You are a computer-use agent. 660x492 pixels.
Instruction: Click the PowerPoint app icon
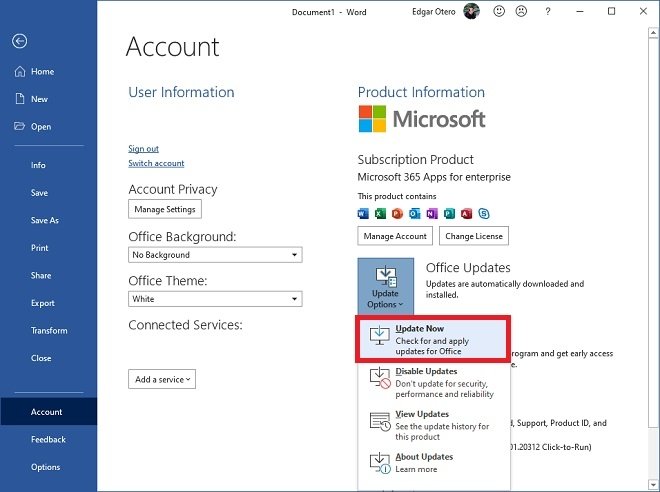[397, 214]
